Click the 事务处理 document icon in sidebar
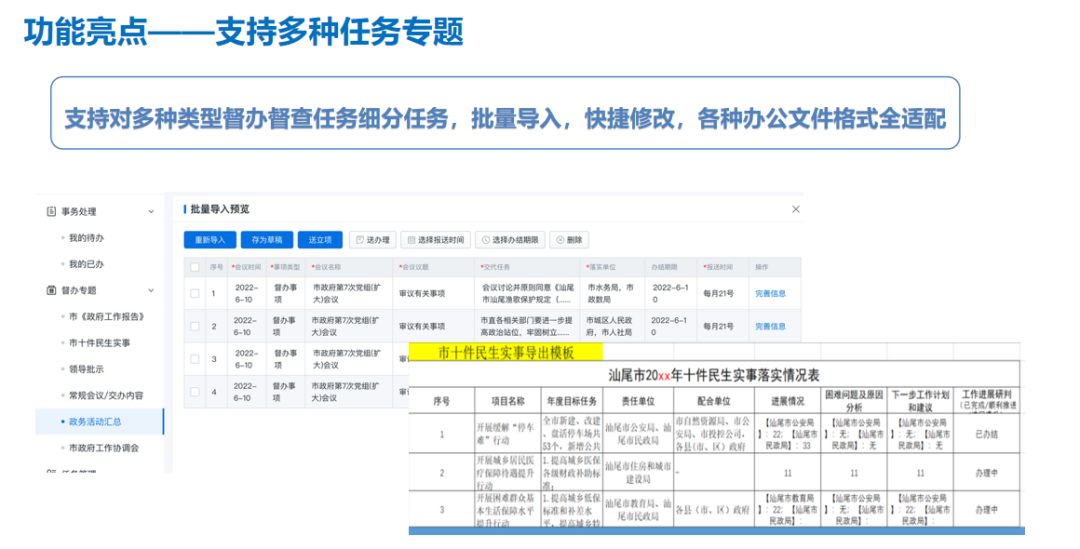This screenshot has width=1080, height=549. (51, 211)
